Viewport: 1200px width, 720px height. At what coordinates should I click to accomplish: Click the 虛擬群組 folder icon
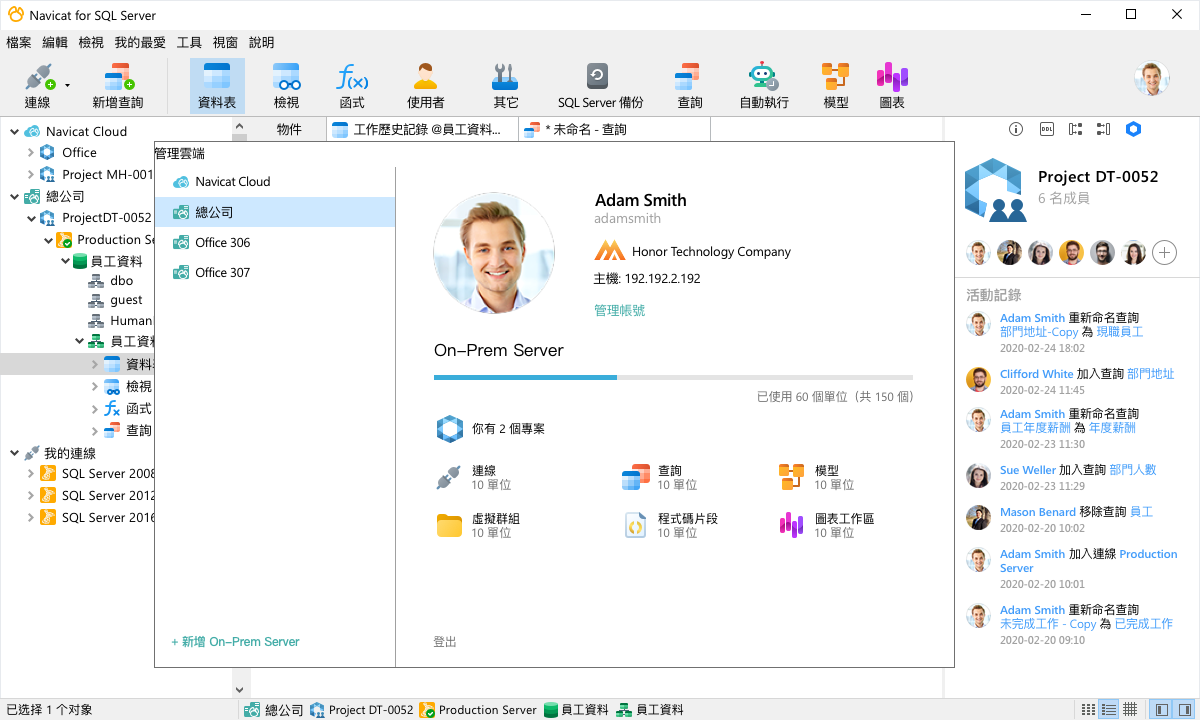tap(448, 525)
